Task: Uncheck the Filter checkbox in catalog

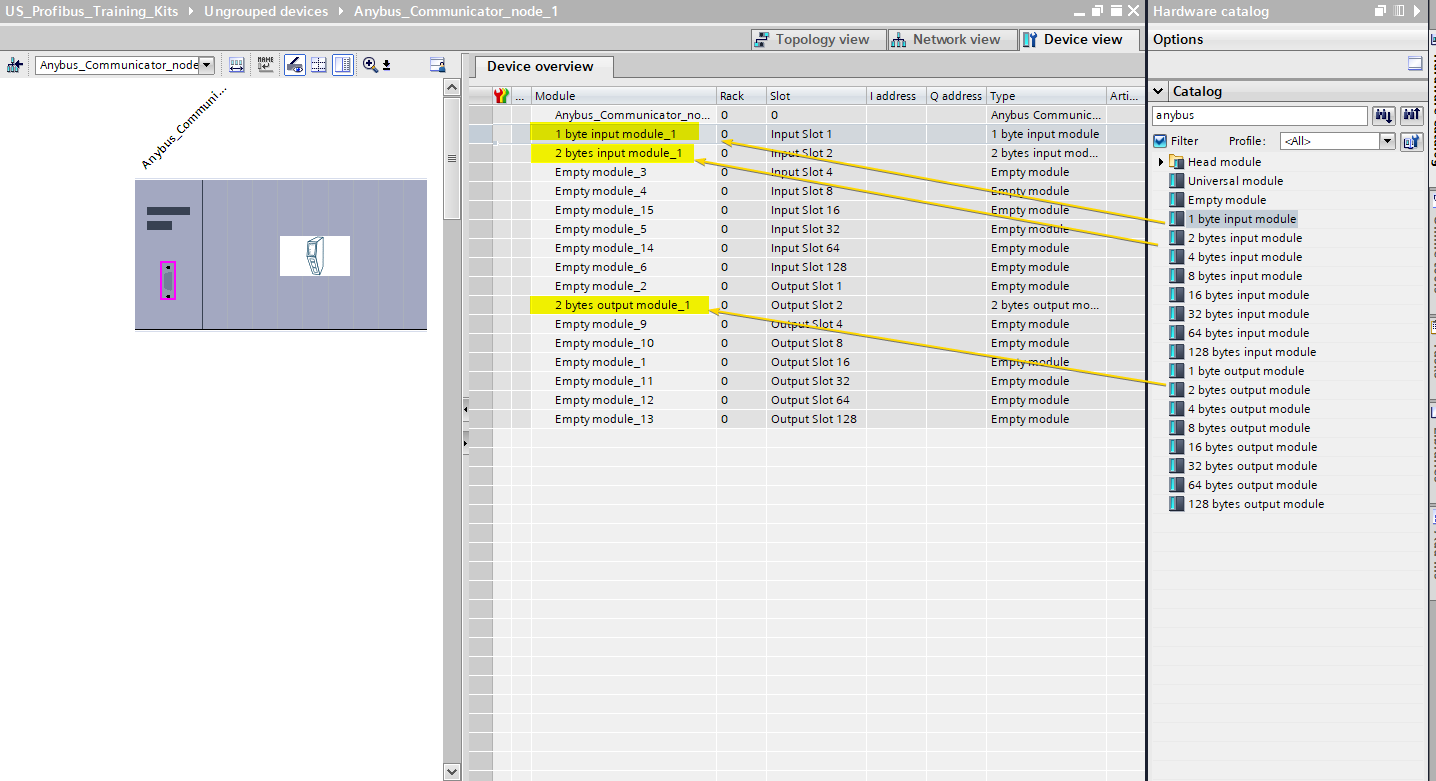Action: (x=1160, y=141)
